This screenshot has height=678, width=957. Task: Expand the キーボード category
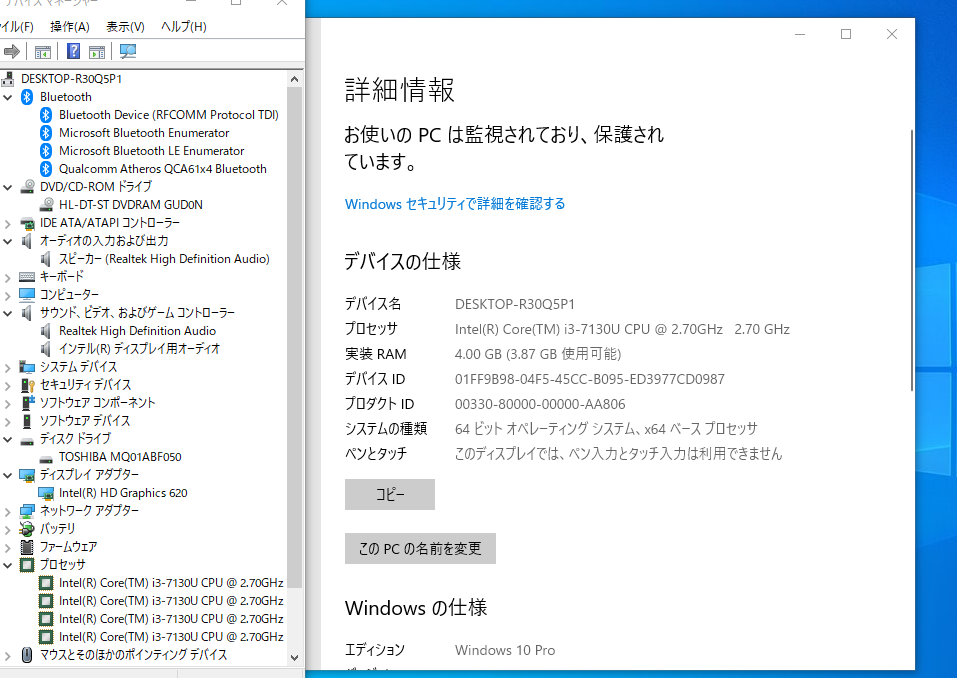pos(7,278)
